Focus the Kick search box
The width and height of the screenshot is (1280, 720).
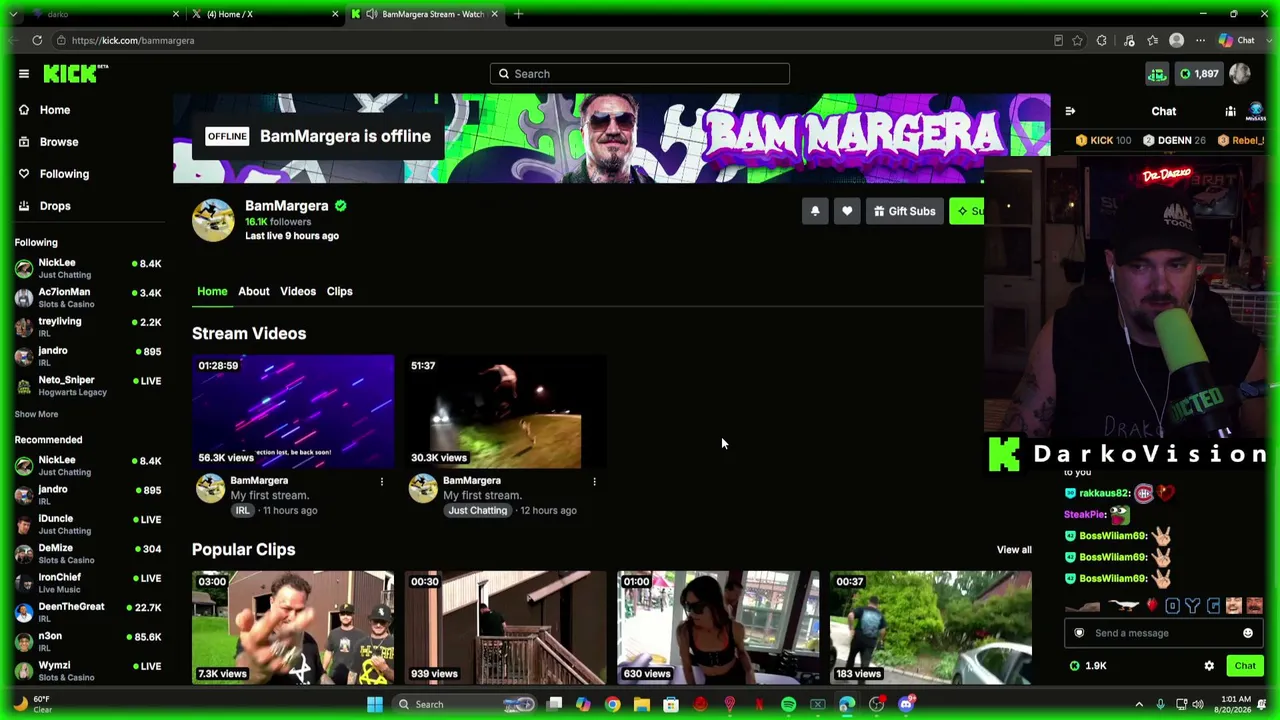640,74
